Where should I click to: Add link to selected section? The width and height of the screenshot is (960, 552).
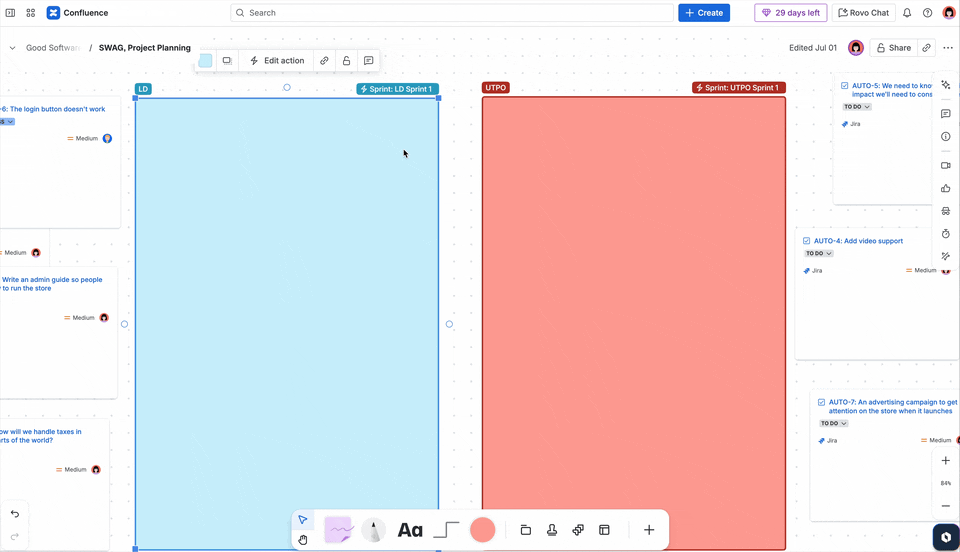pos(324,61)
